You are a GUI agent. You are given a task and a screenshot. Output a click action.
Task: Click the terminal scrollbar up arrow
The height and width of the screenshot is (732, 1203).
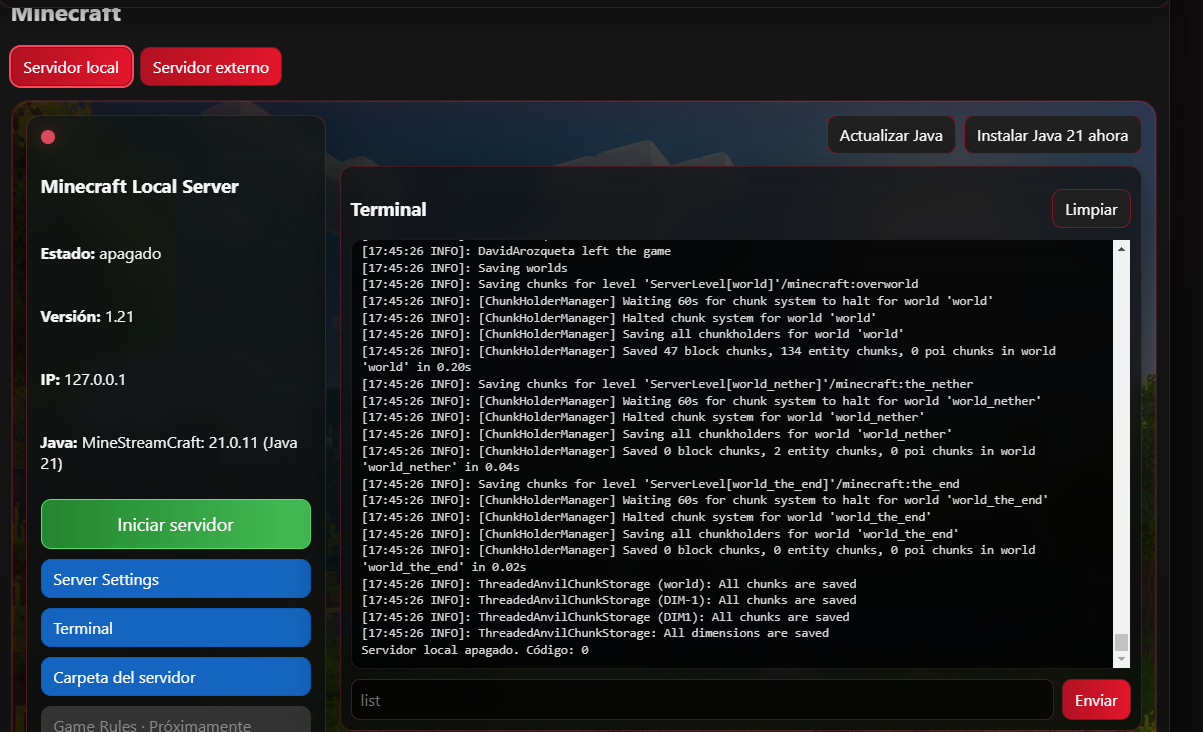(x=1121, y=249)
